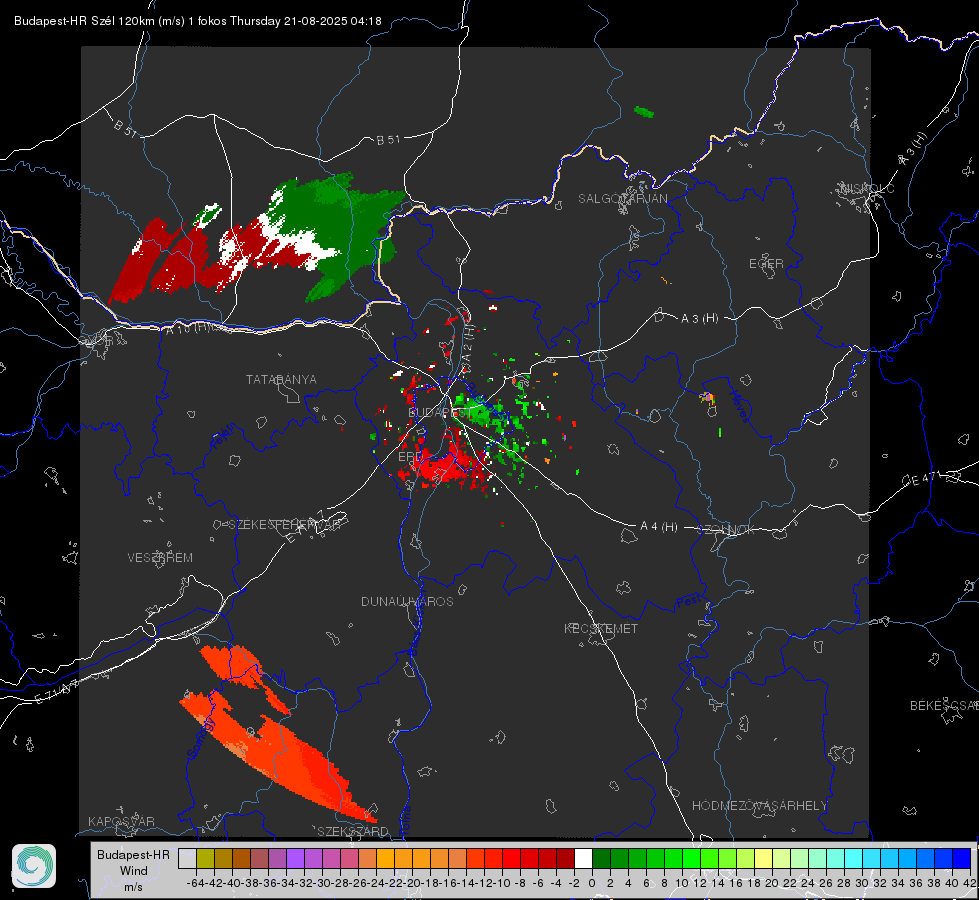Image resolution: width=979 pixels, height=900 pixels.
Task: Pick the dark green swatch between 0 and 2
Action: coord(601,858)
